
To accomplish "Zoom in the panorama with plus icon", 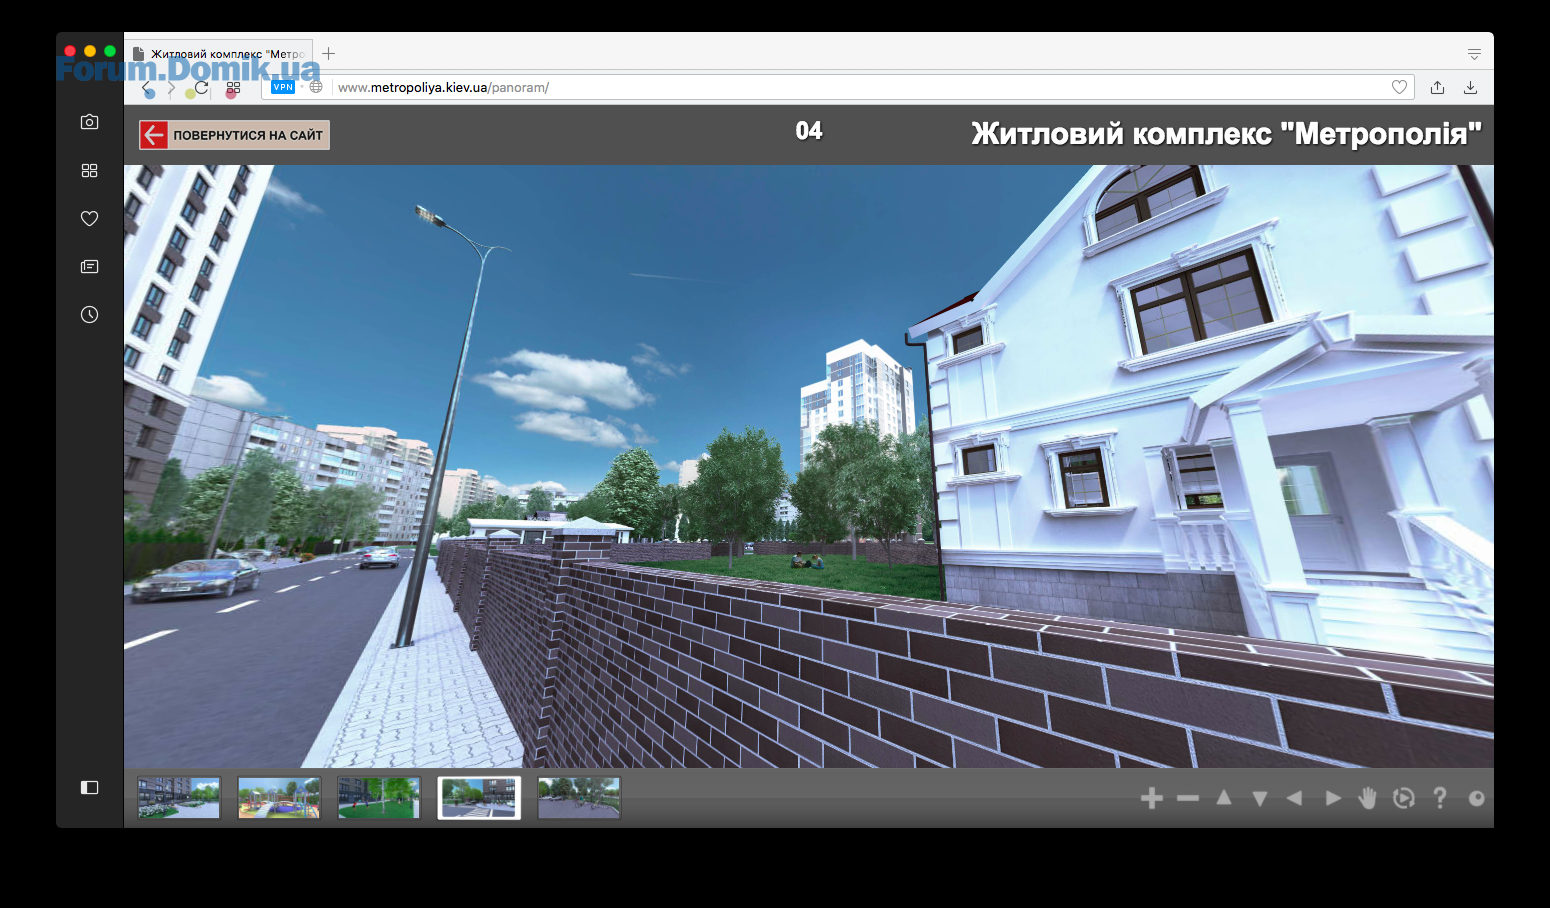I will coord(1152,798).
